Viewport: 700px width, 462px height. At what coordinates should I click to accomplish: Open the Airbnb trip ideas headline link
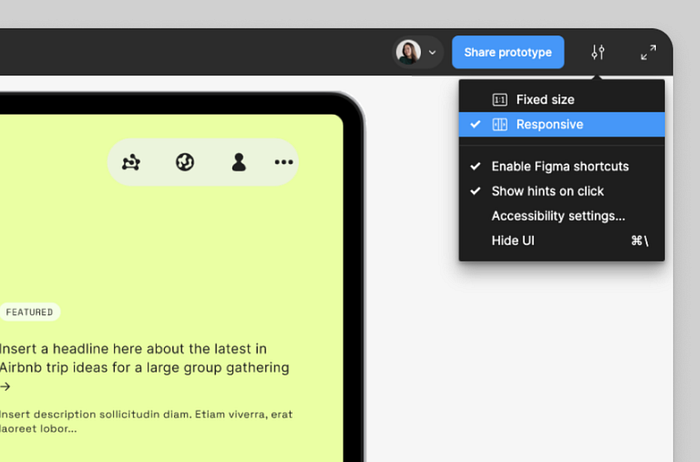144,358
